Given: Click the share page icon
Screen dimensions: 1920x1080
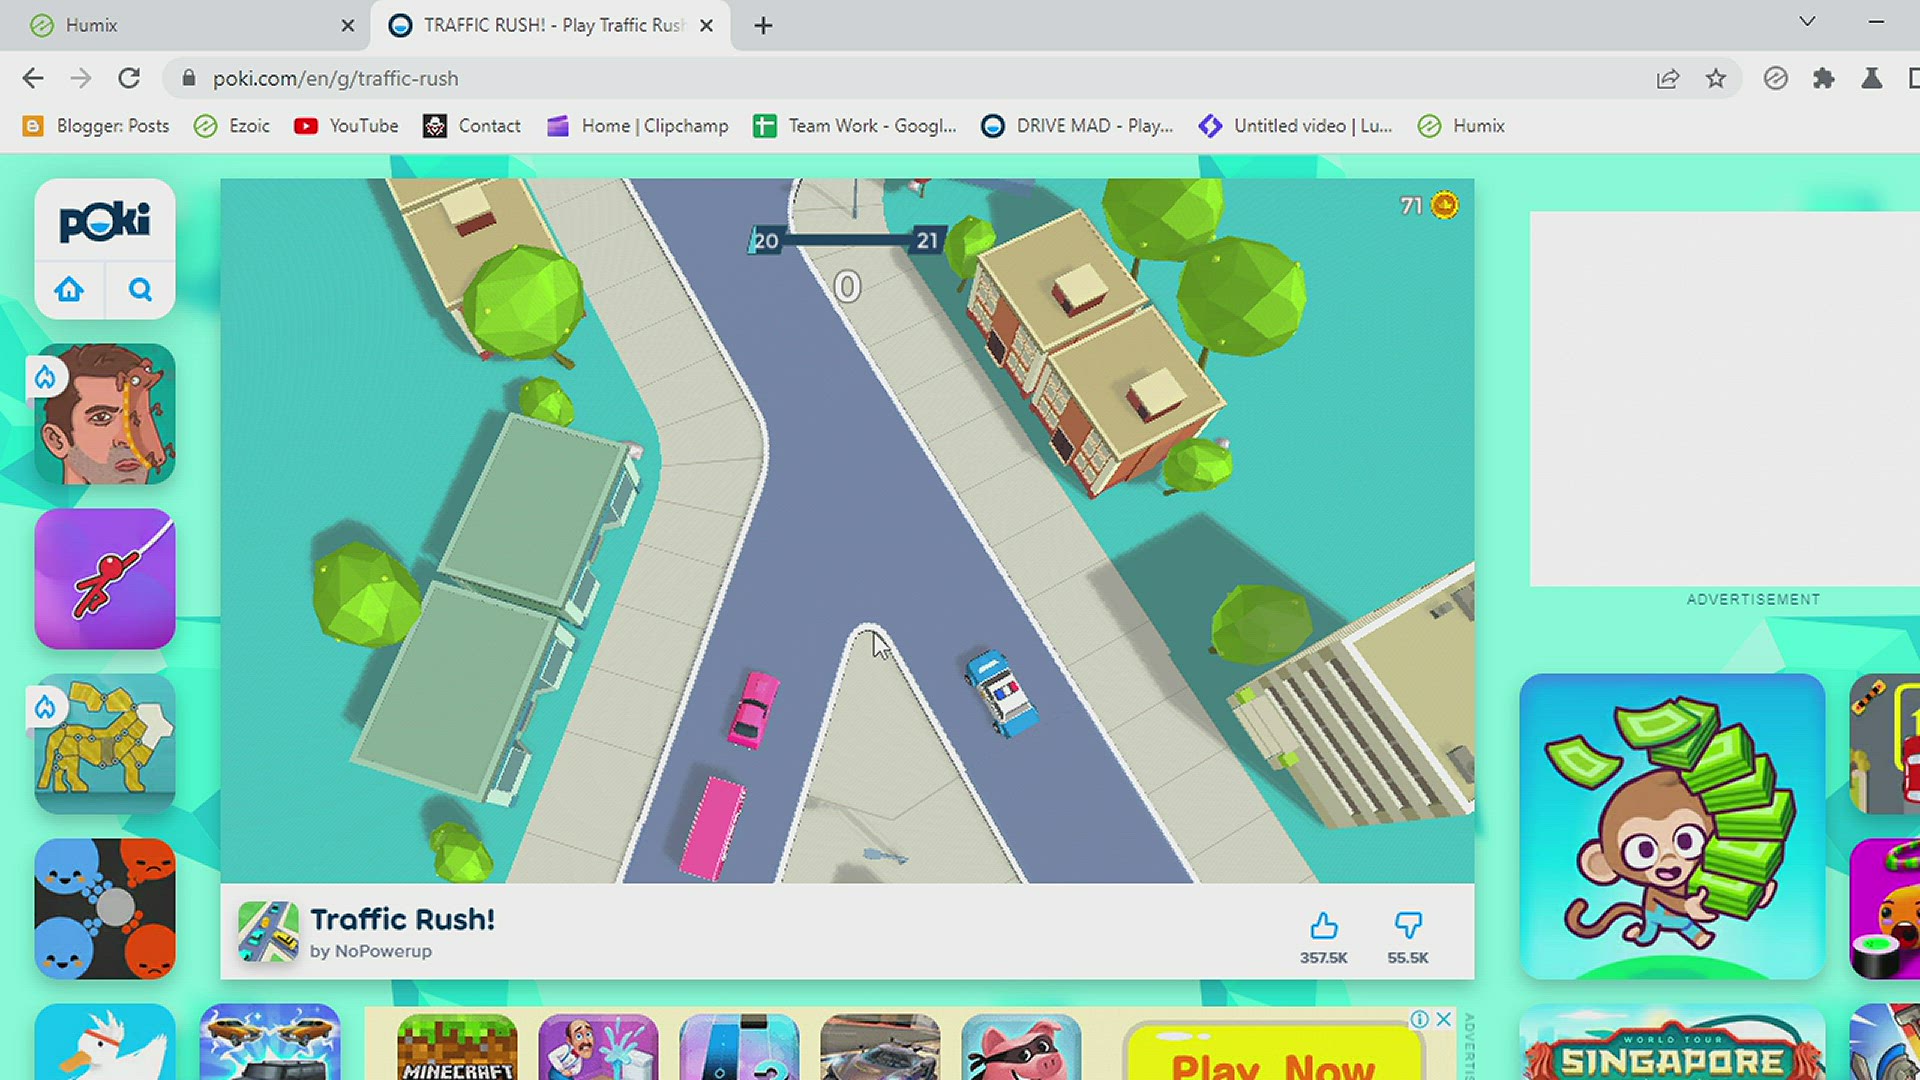Looking at the screenshot, I should (x=1667, y=78).
